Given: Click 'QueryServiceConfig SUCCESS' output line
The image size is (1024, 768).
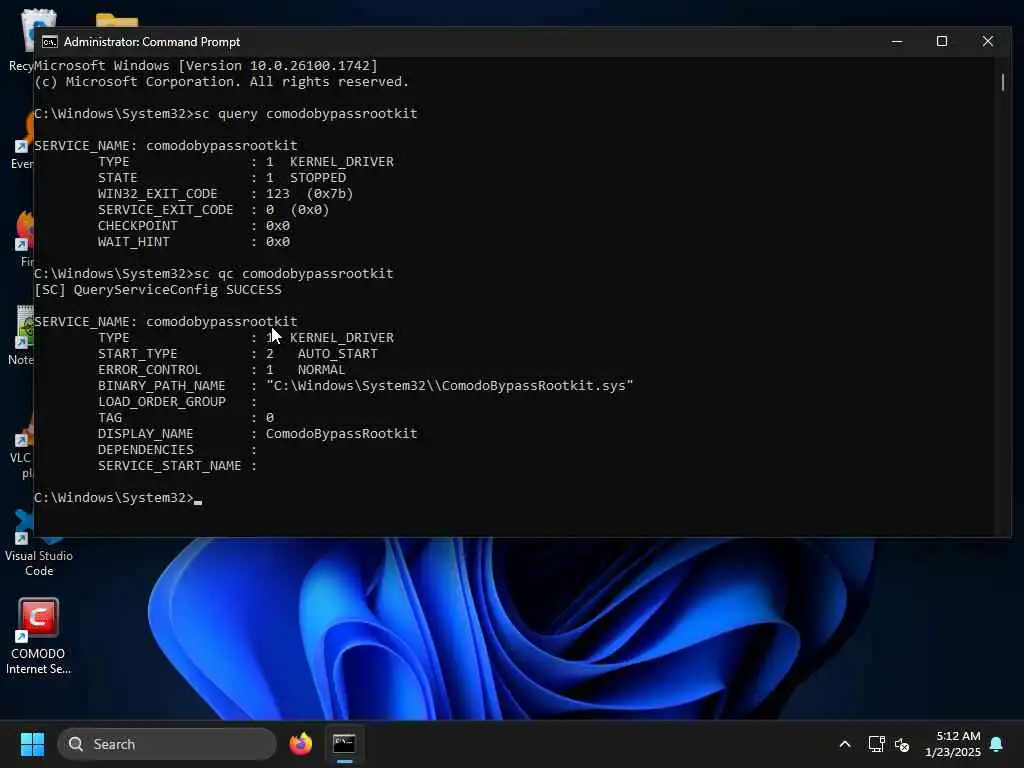Looking at the screenshot, I should (158, 289).
